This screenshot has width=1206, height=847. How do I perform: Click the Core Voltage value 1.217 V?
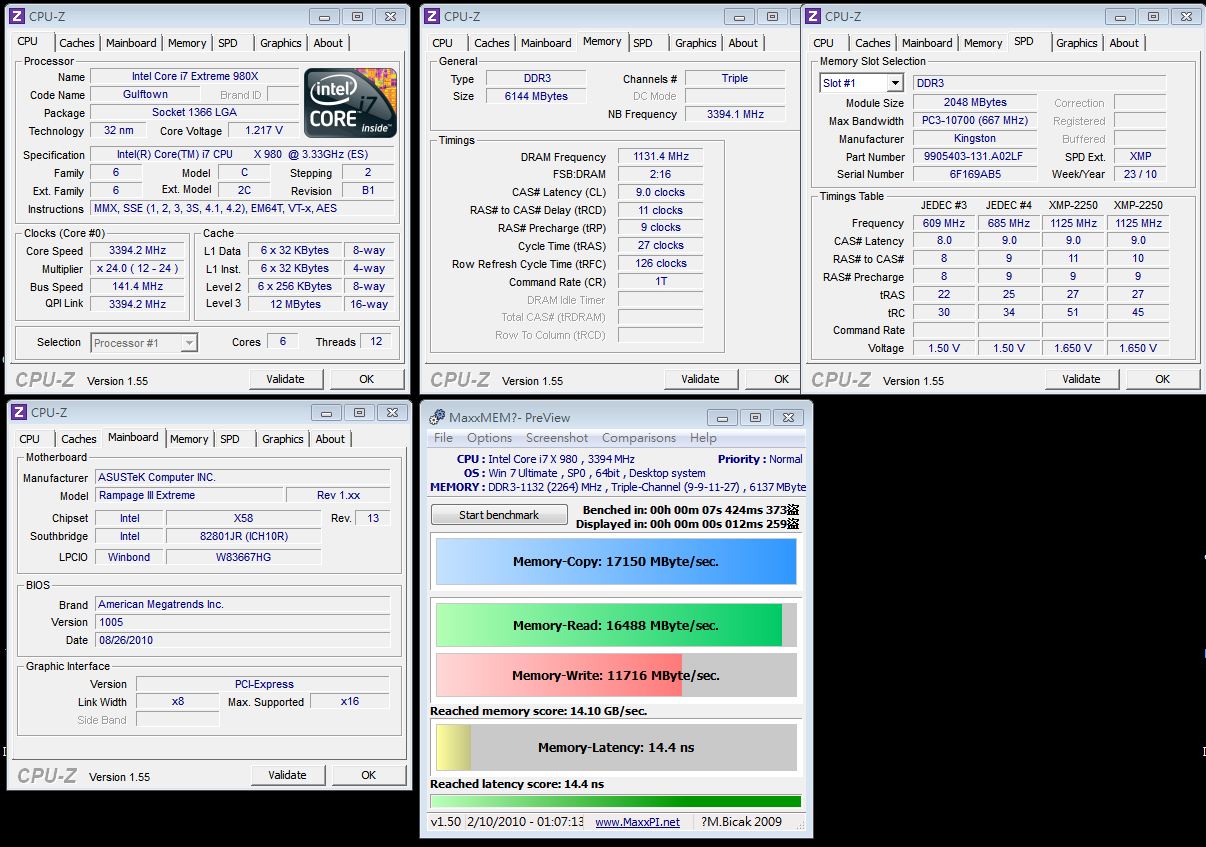click(x=263, y=131)
